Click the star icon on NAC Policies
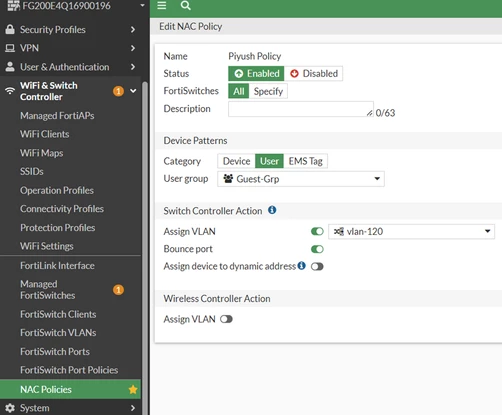This screenshot has width=502, height=415. (133, 389)
